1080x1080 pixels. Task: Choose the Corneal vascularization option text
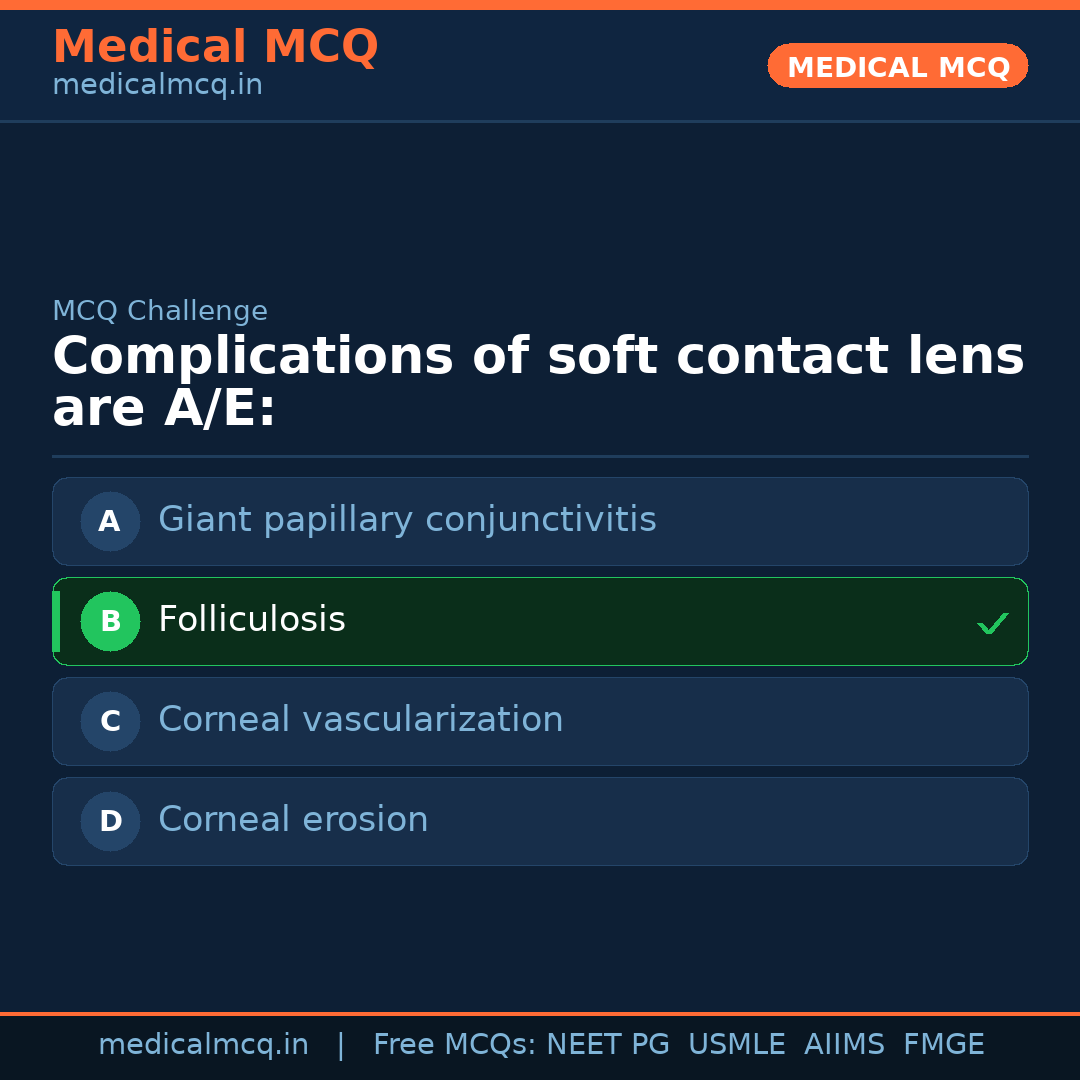360,720
